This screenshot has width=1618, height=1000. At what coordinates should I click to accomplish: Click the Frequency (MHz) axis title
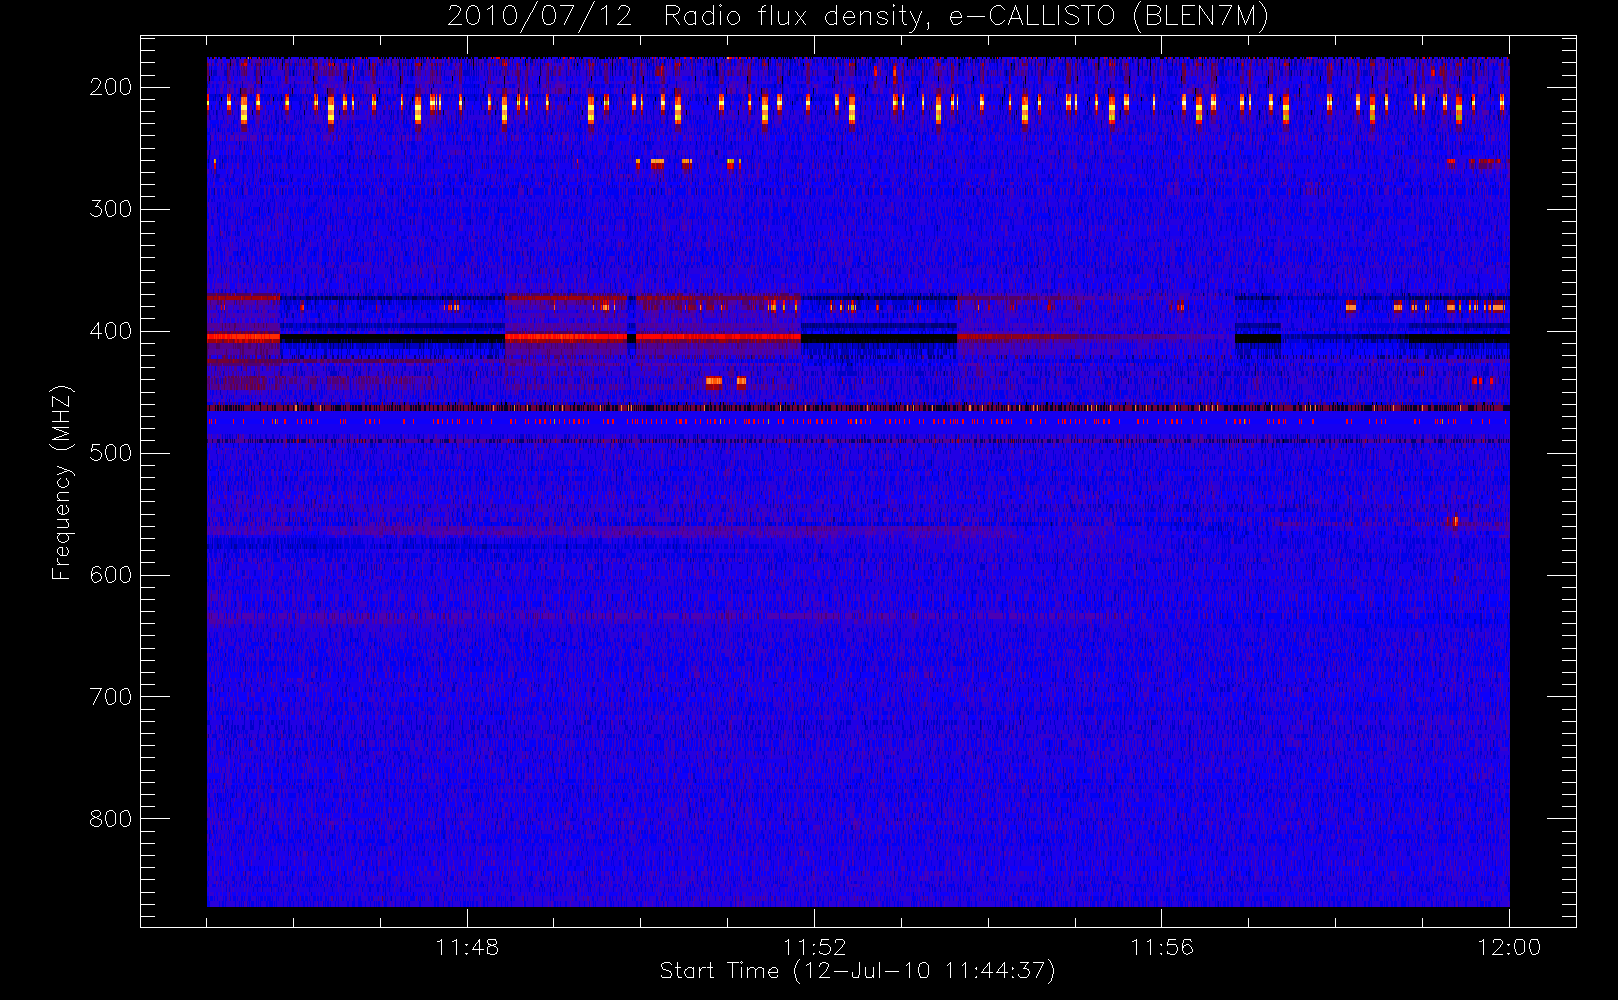coord(62,482)
